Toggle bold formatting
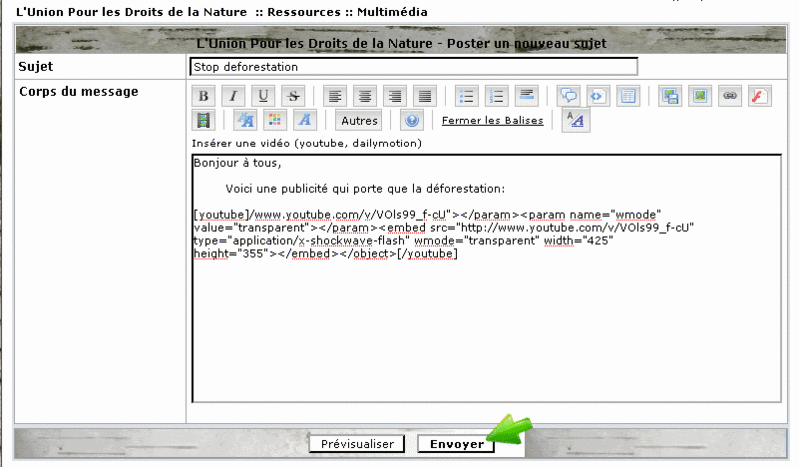799x467 pixels. coord(203,96)
